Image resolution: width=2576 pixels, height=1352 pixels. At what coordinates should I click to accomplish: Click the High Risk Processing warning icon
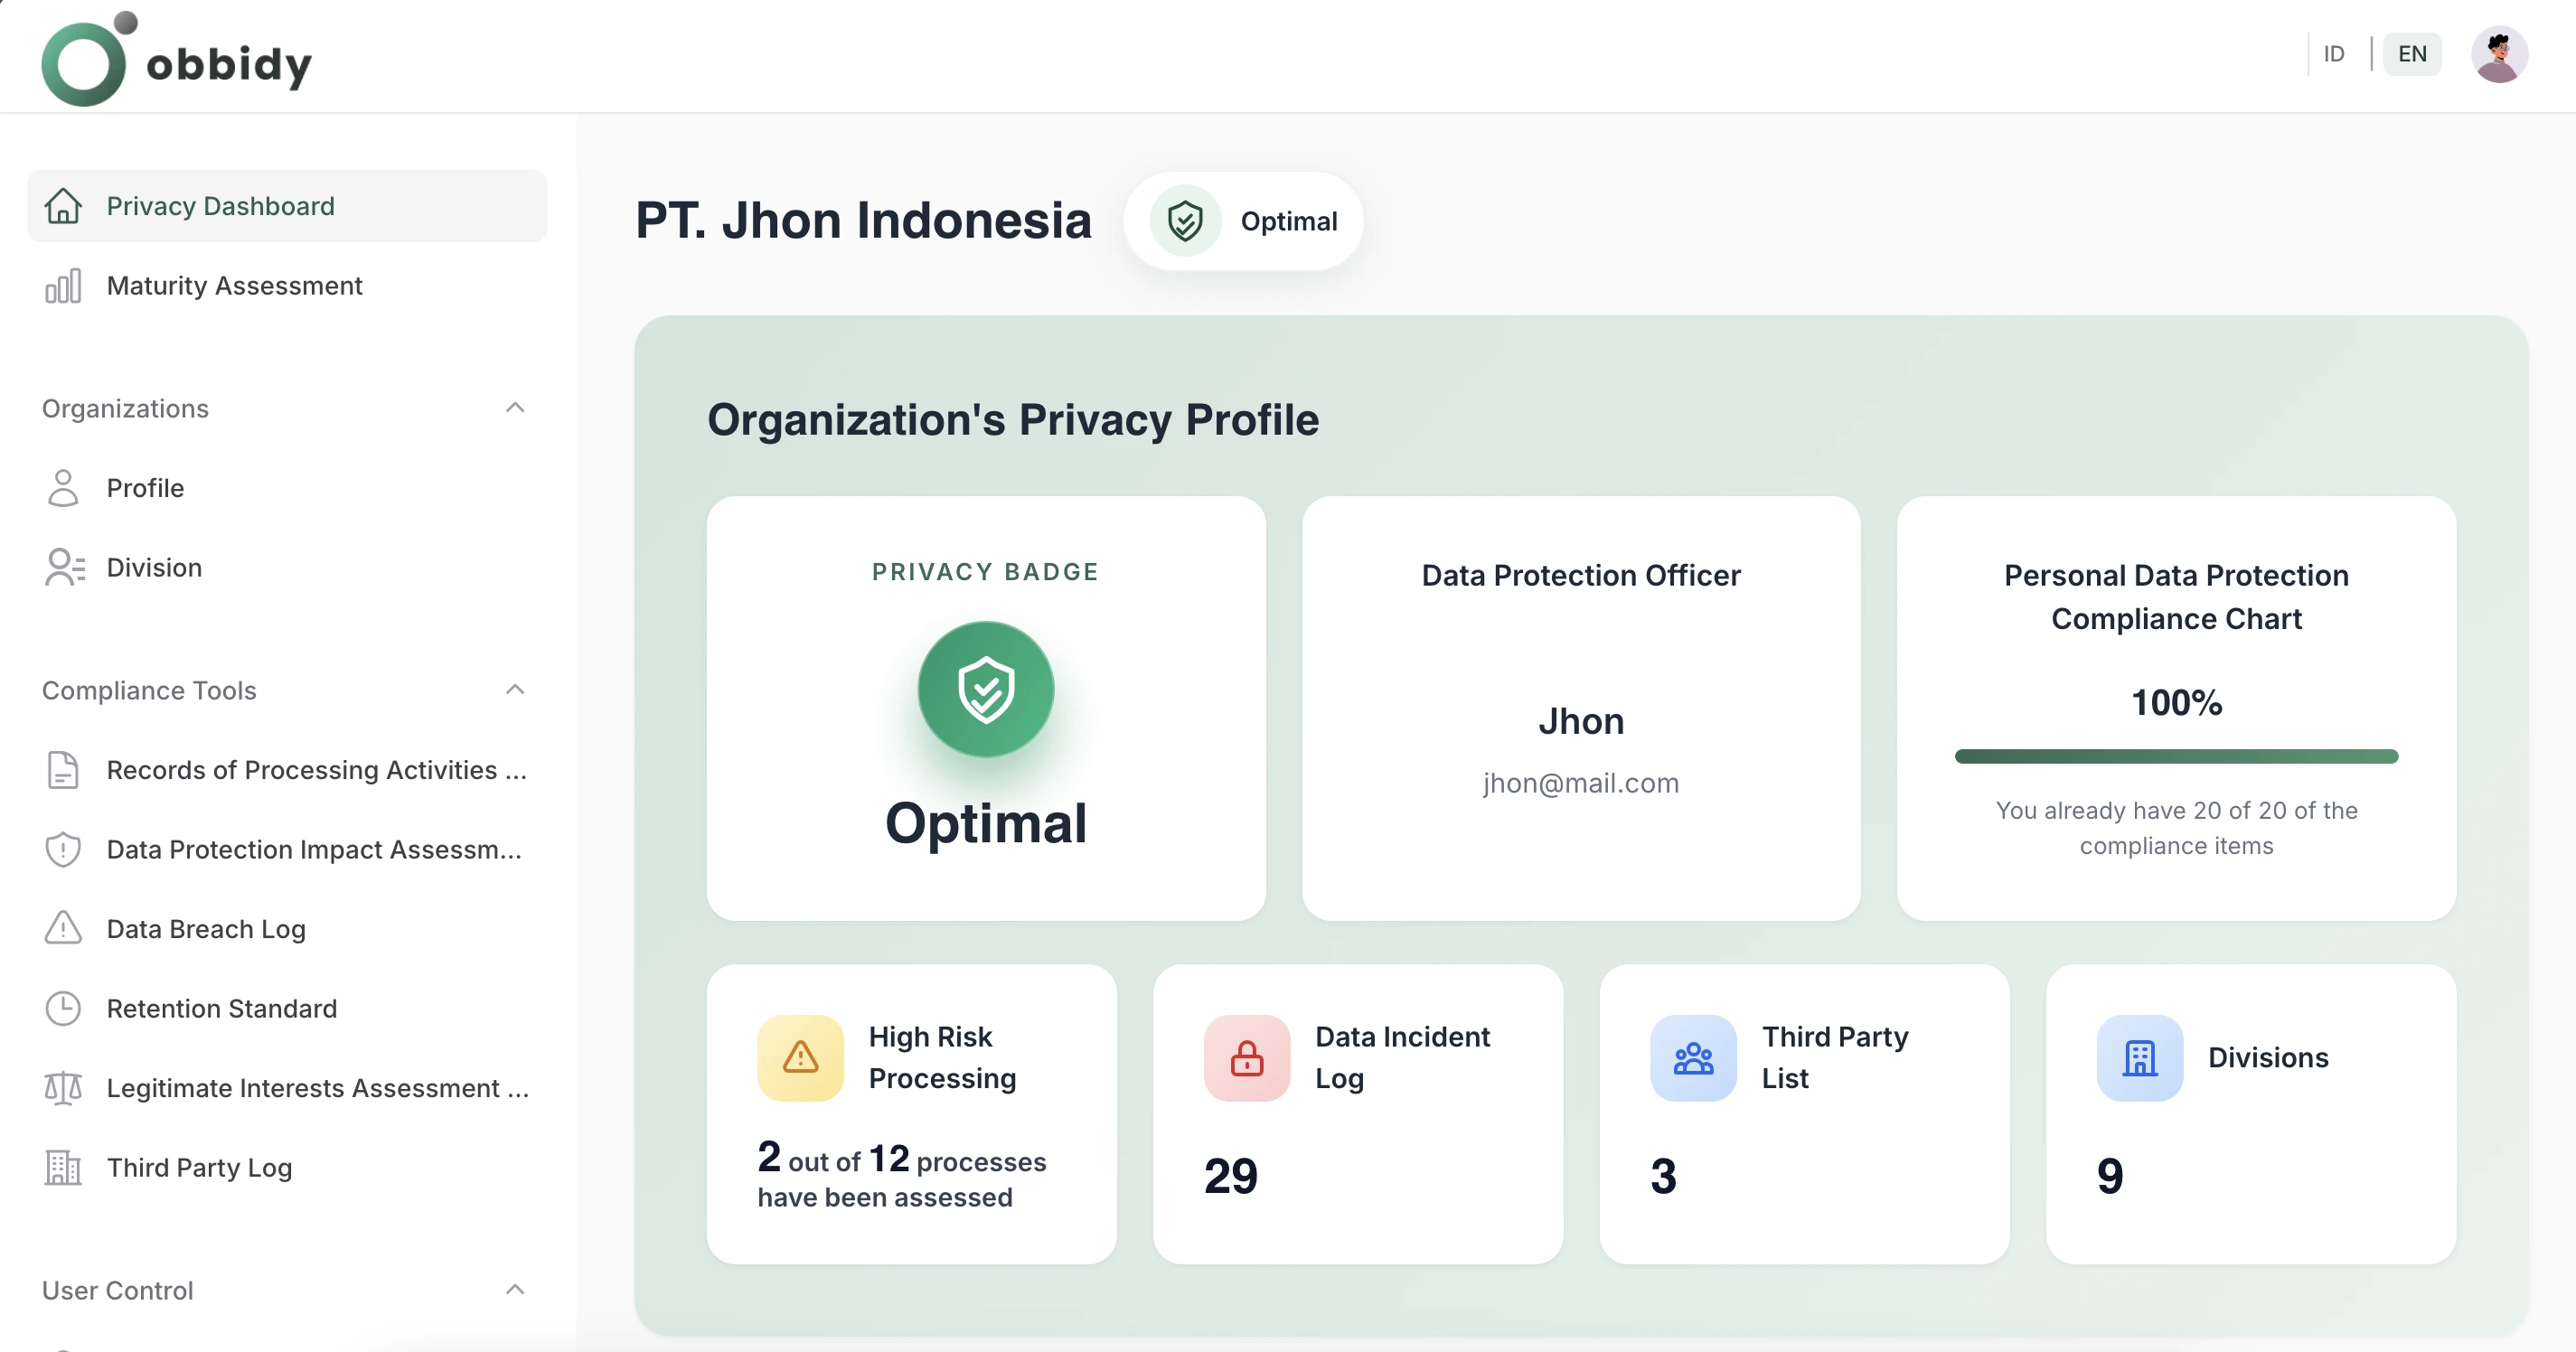pyautogui.click(x=799, y=1057)
